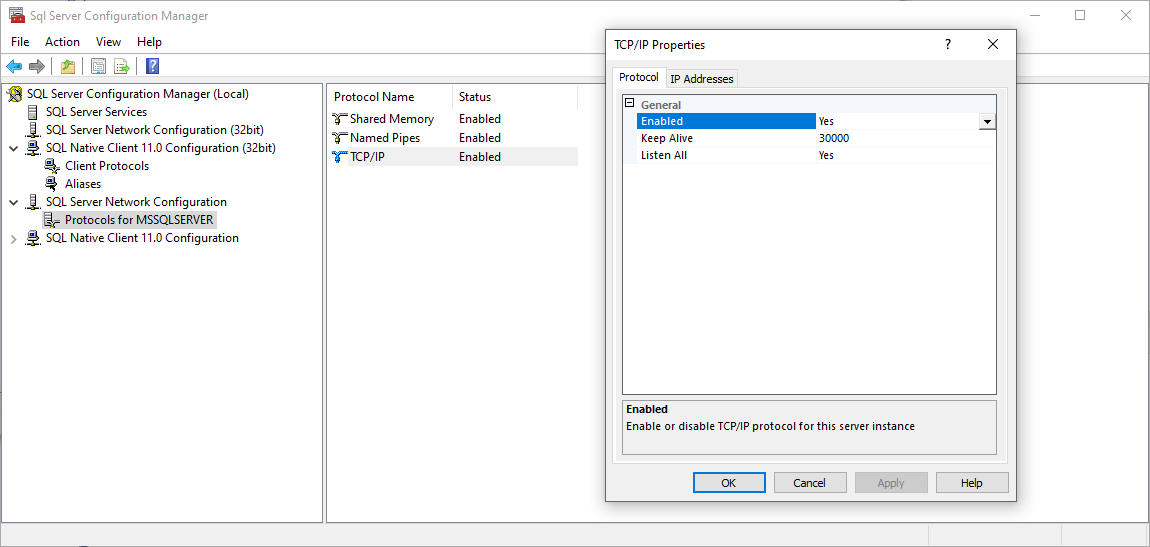Click the Export List toolbar icon
The height and width of the screenshot is (547, 1150).
122,67
